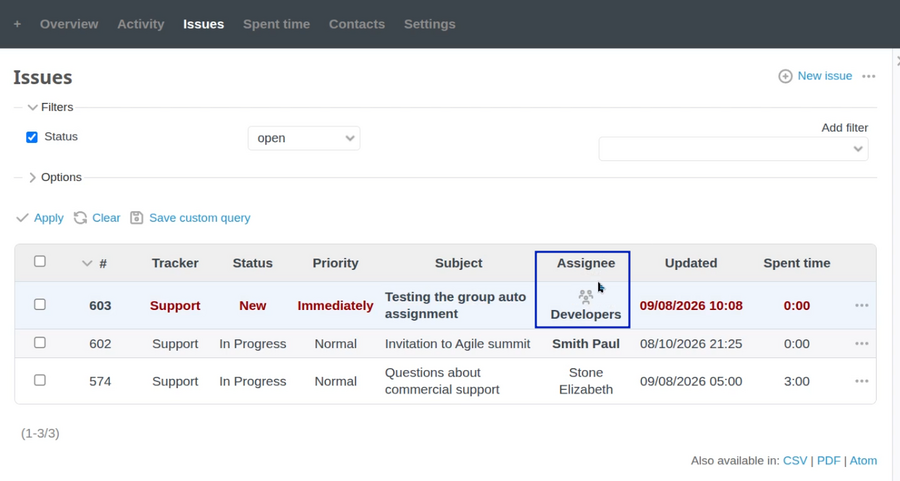Toggle the select-all checkbox in table header
Screen dimensions: 900x481
coord(40,262)
